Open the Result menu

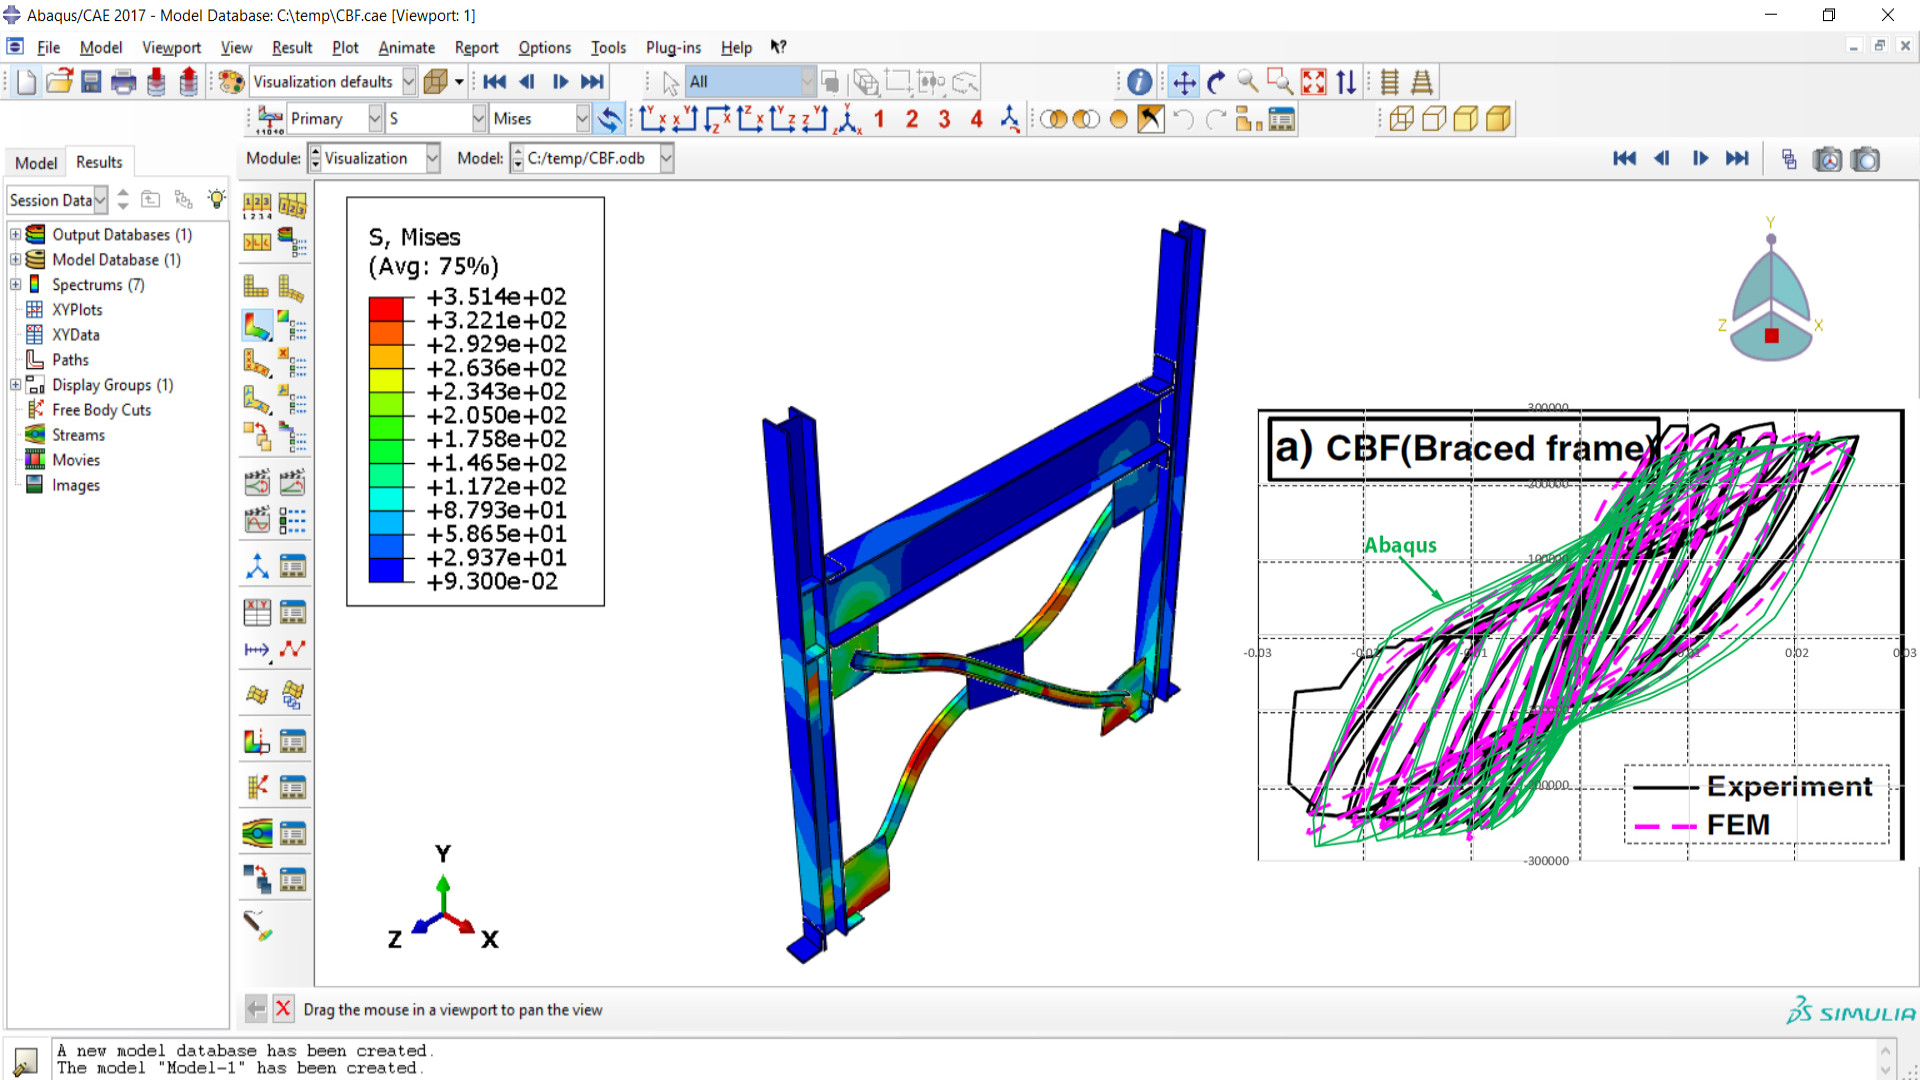click(292, 47)
